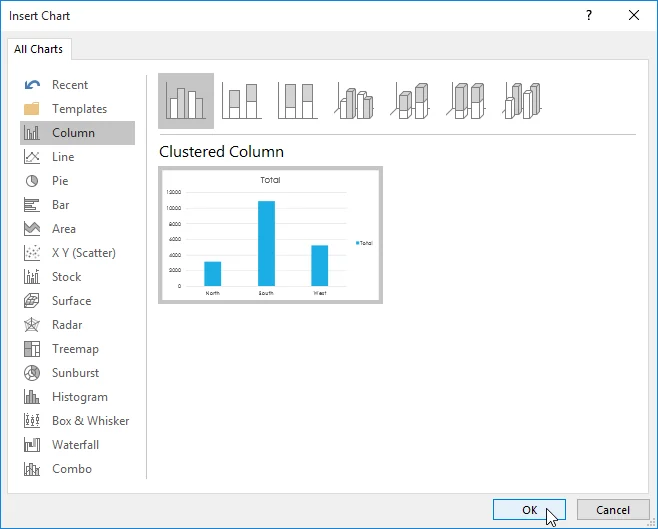This screenshot has height=529, width=658.
Task: Pick the 3-D 100% Stacked Column icon
Action: (466, 101)
